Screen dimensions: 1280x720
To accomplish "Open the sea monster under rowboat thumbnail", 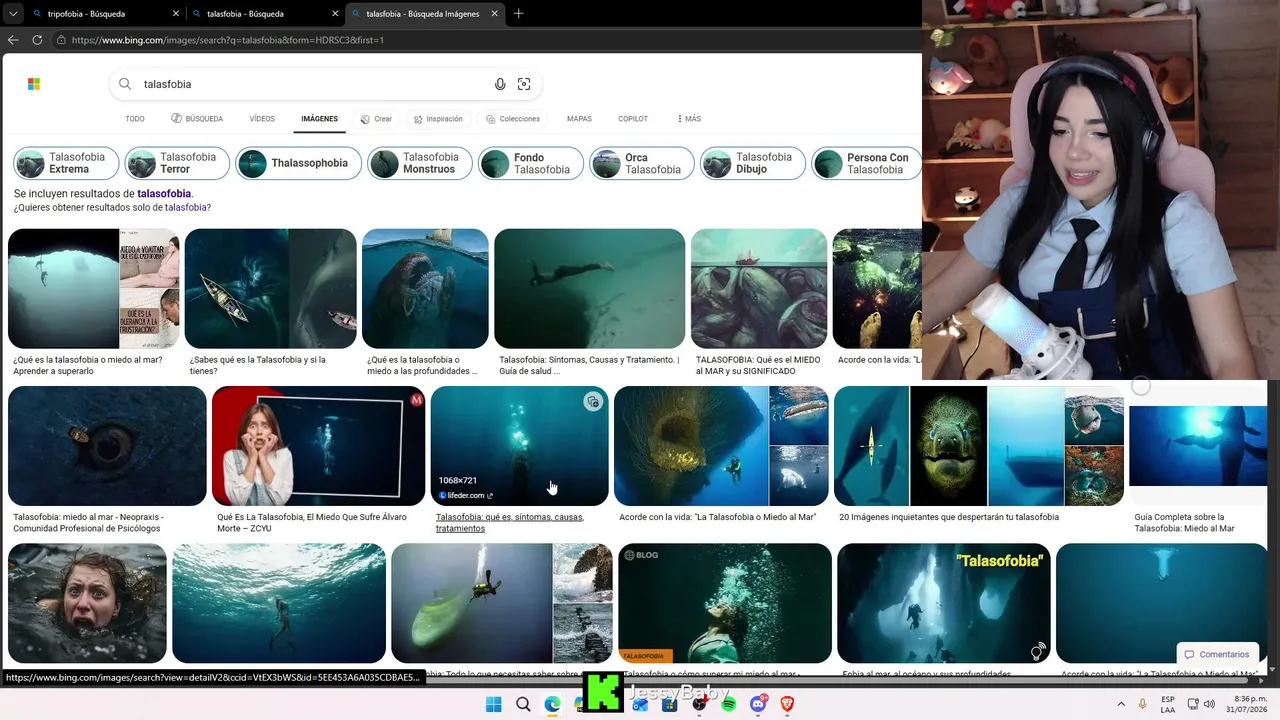I will 270,289.
